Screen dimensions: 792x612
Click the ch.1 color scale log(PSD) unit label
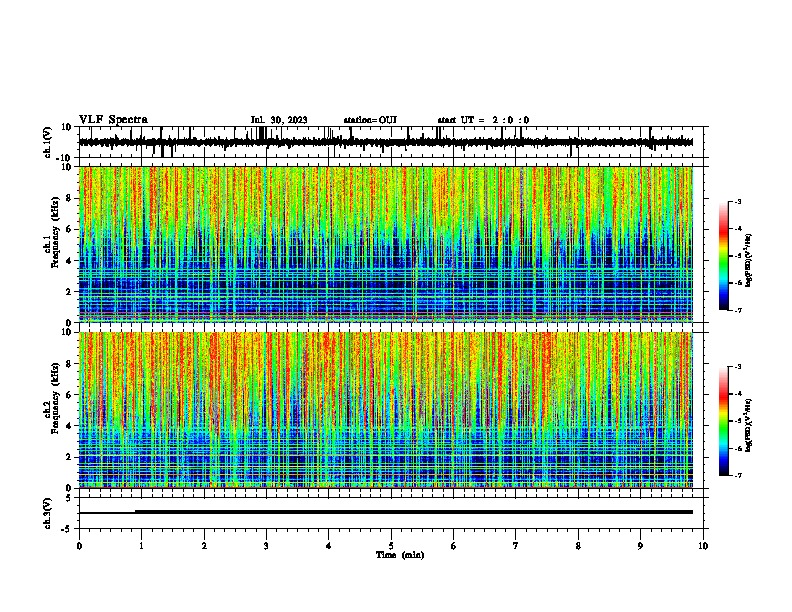pos(749,261)
